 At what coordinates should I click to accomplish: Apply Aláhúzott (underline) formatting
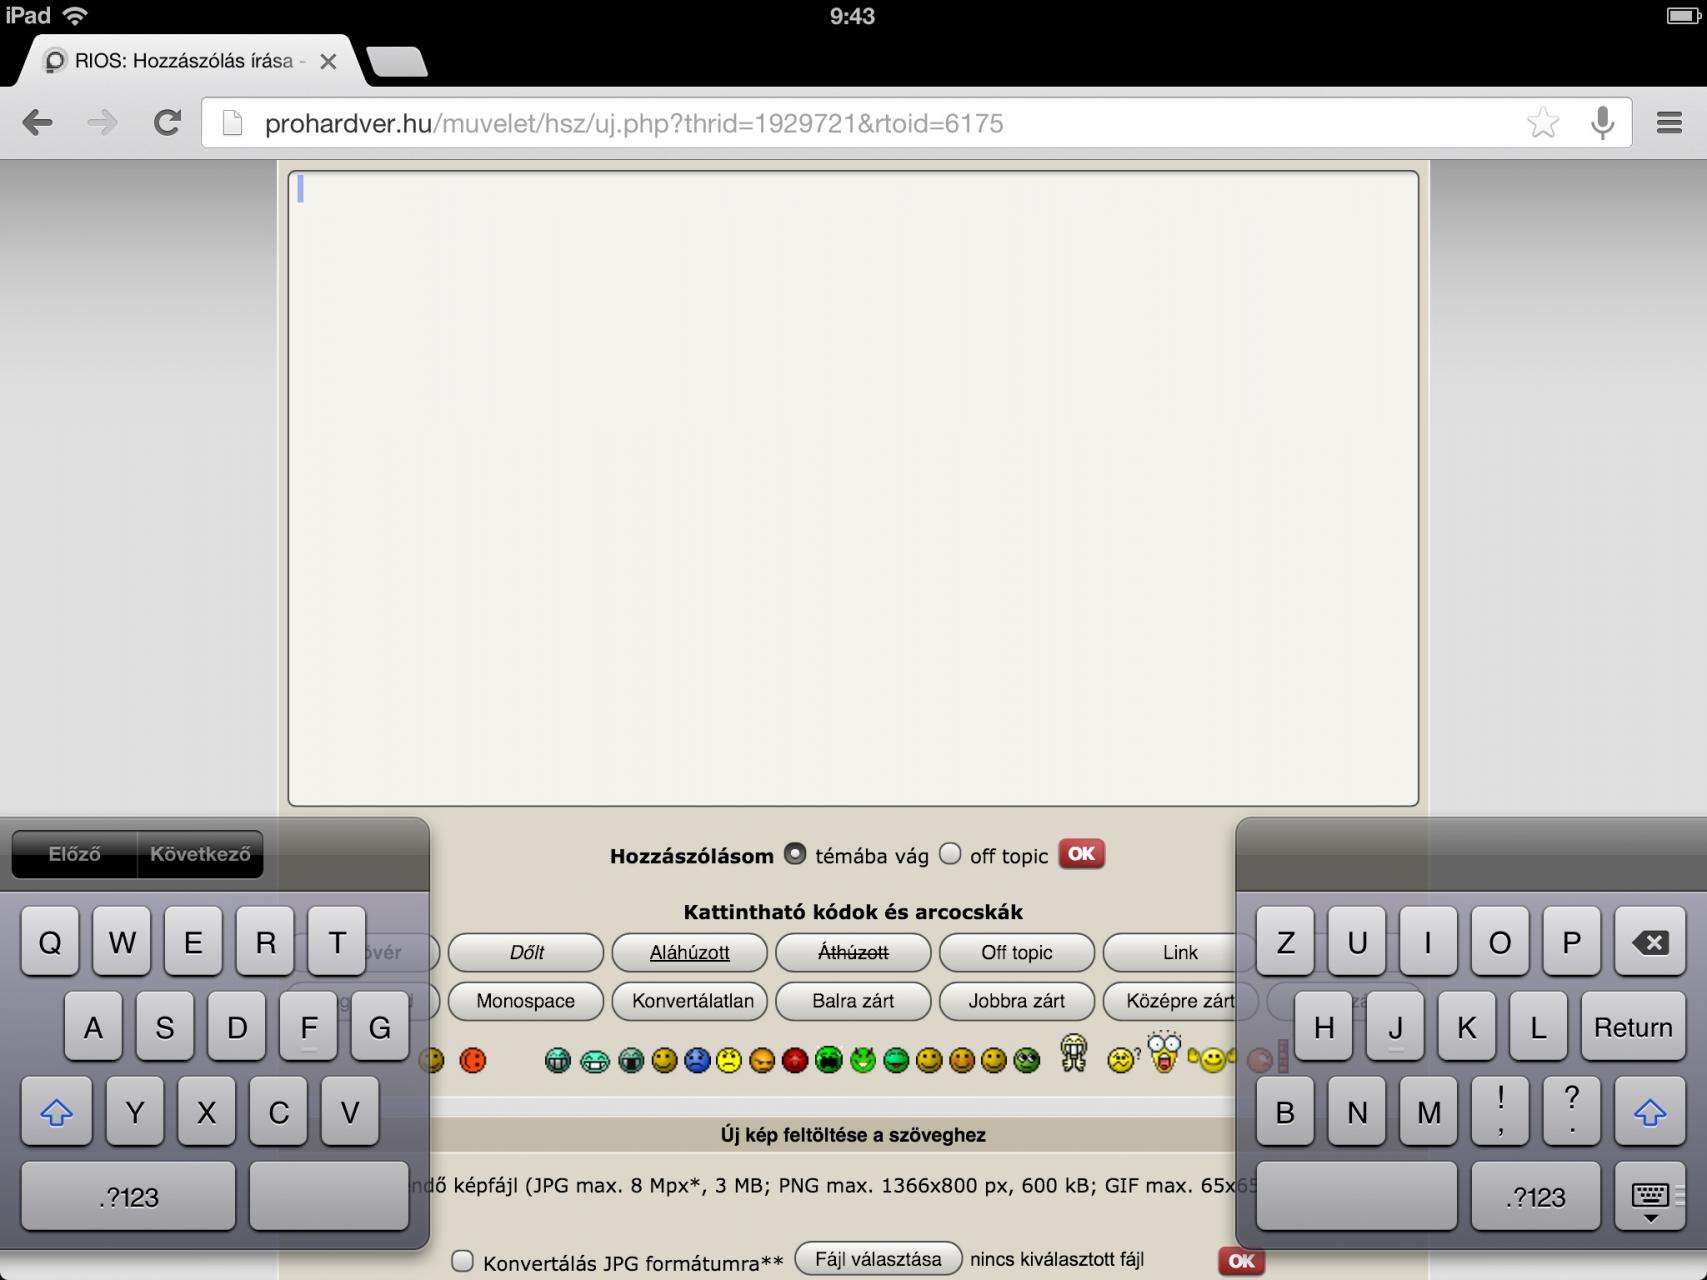(689, 952)
